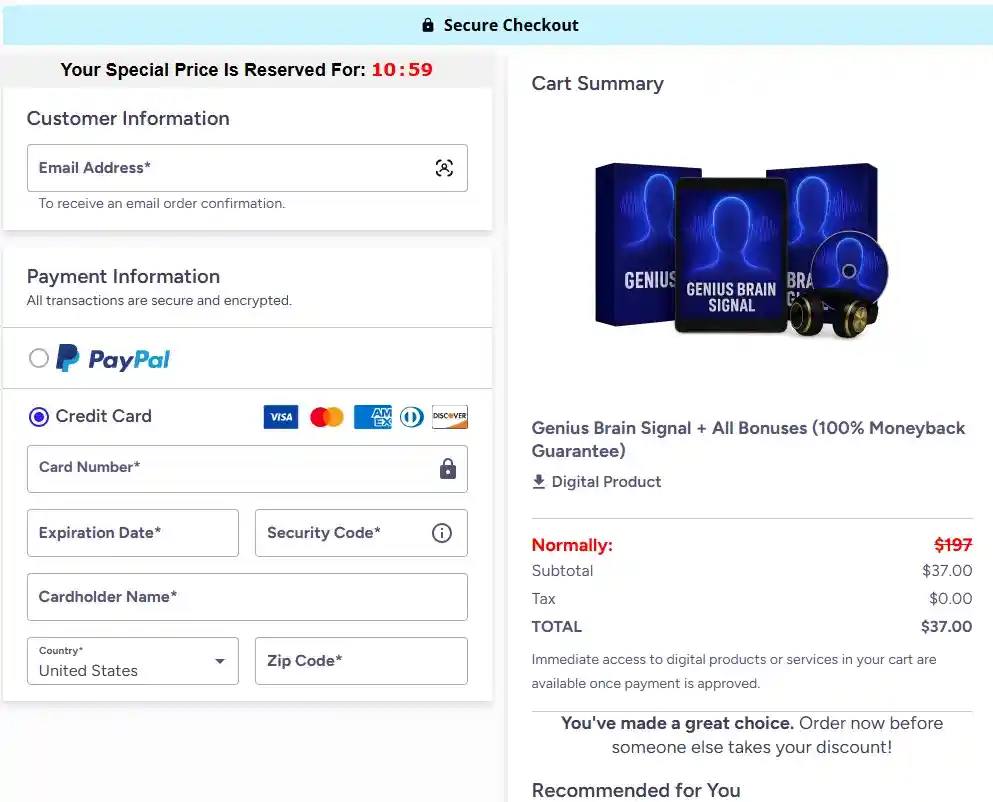Select the Credit Card radio button
Image resolution: width=993 pixels, height=802 pixels.
(x=39, y=417)
